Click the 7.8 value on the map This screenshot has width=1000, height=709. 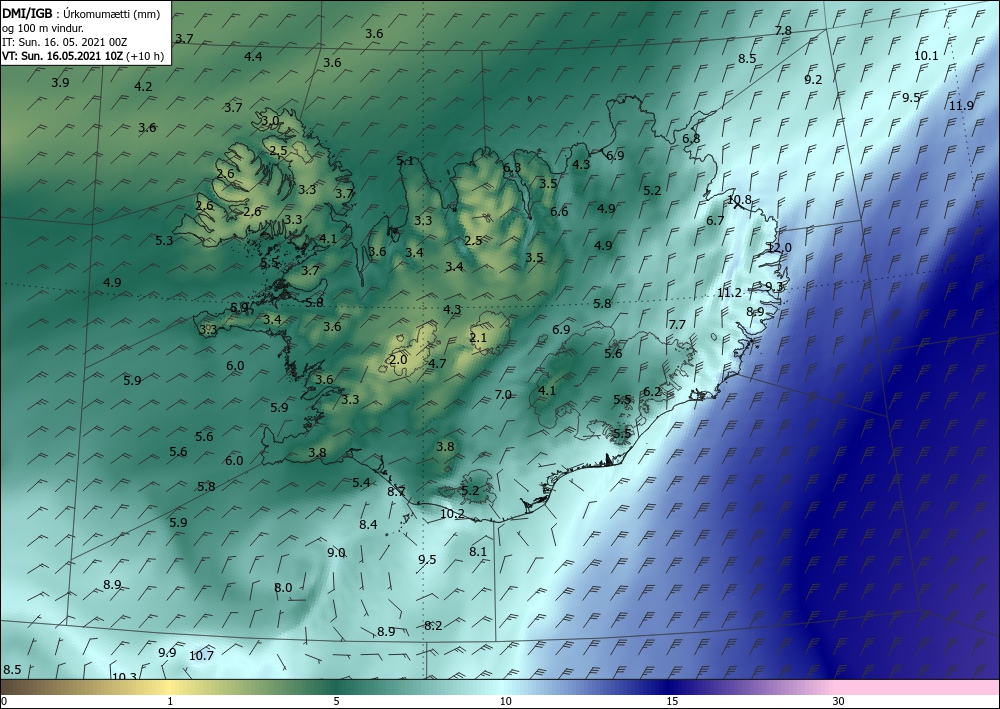tap(783, 31)
